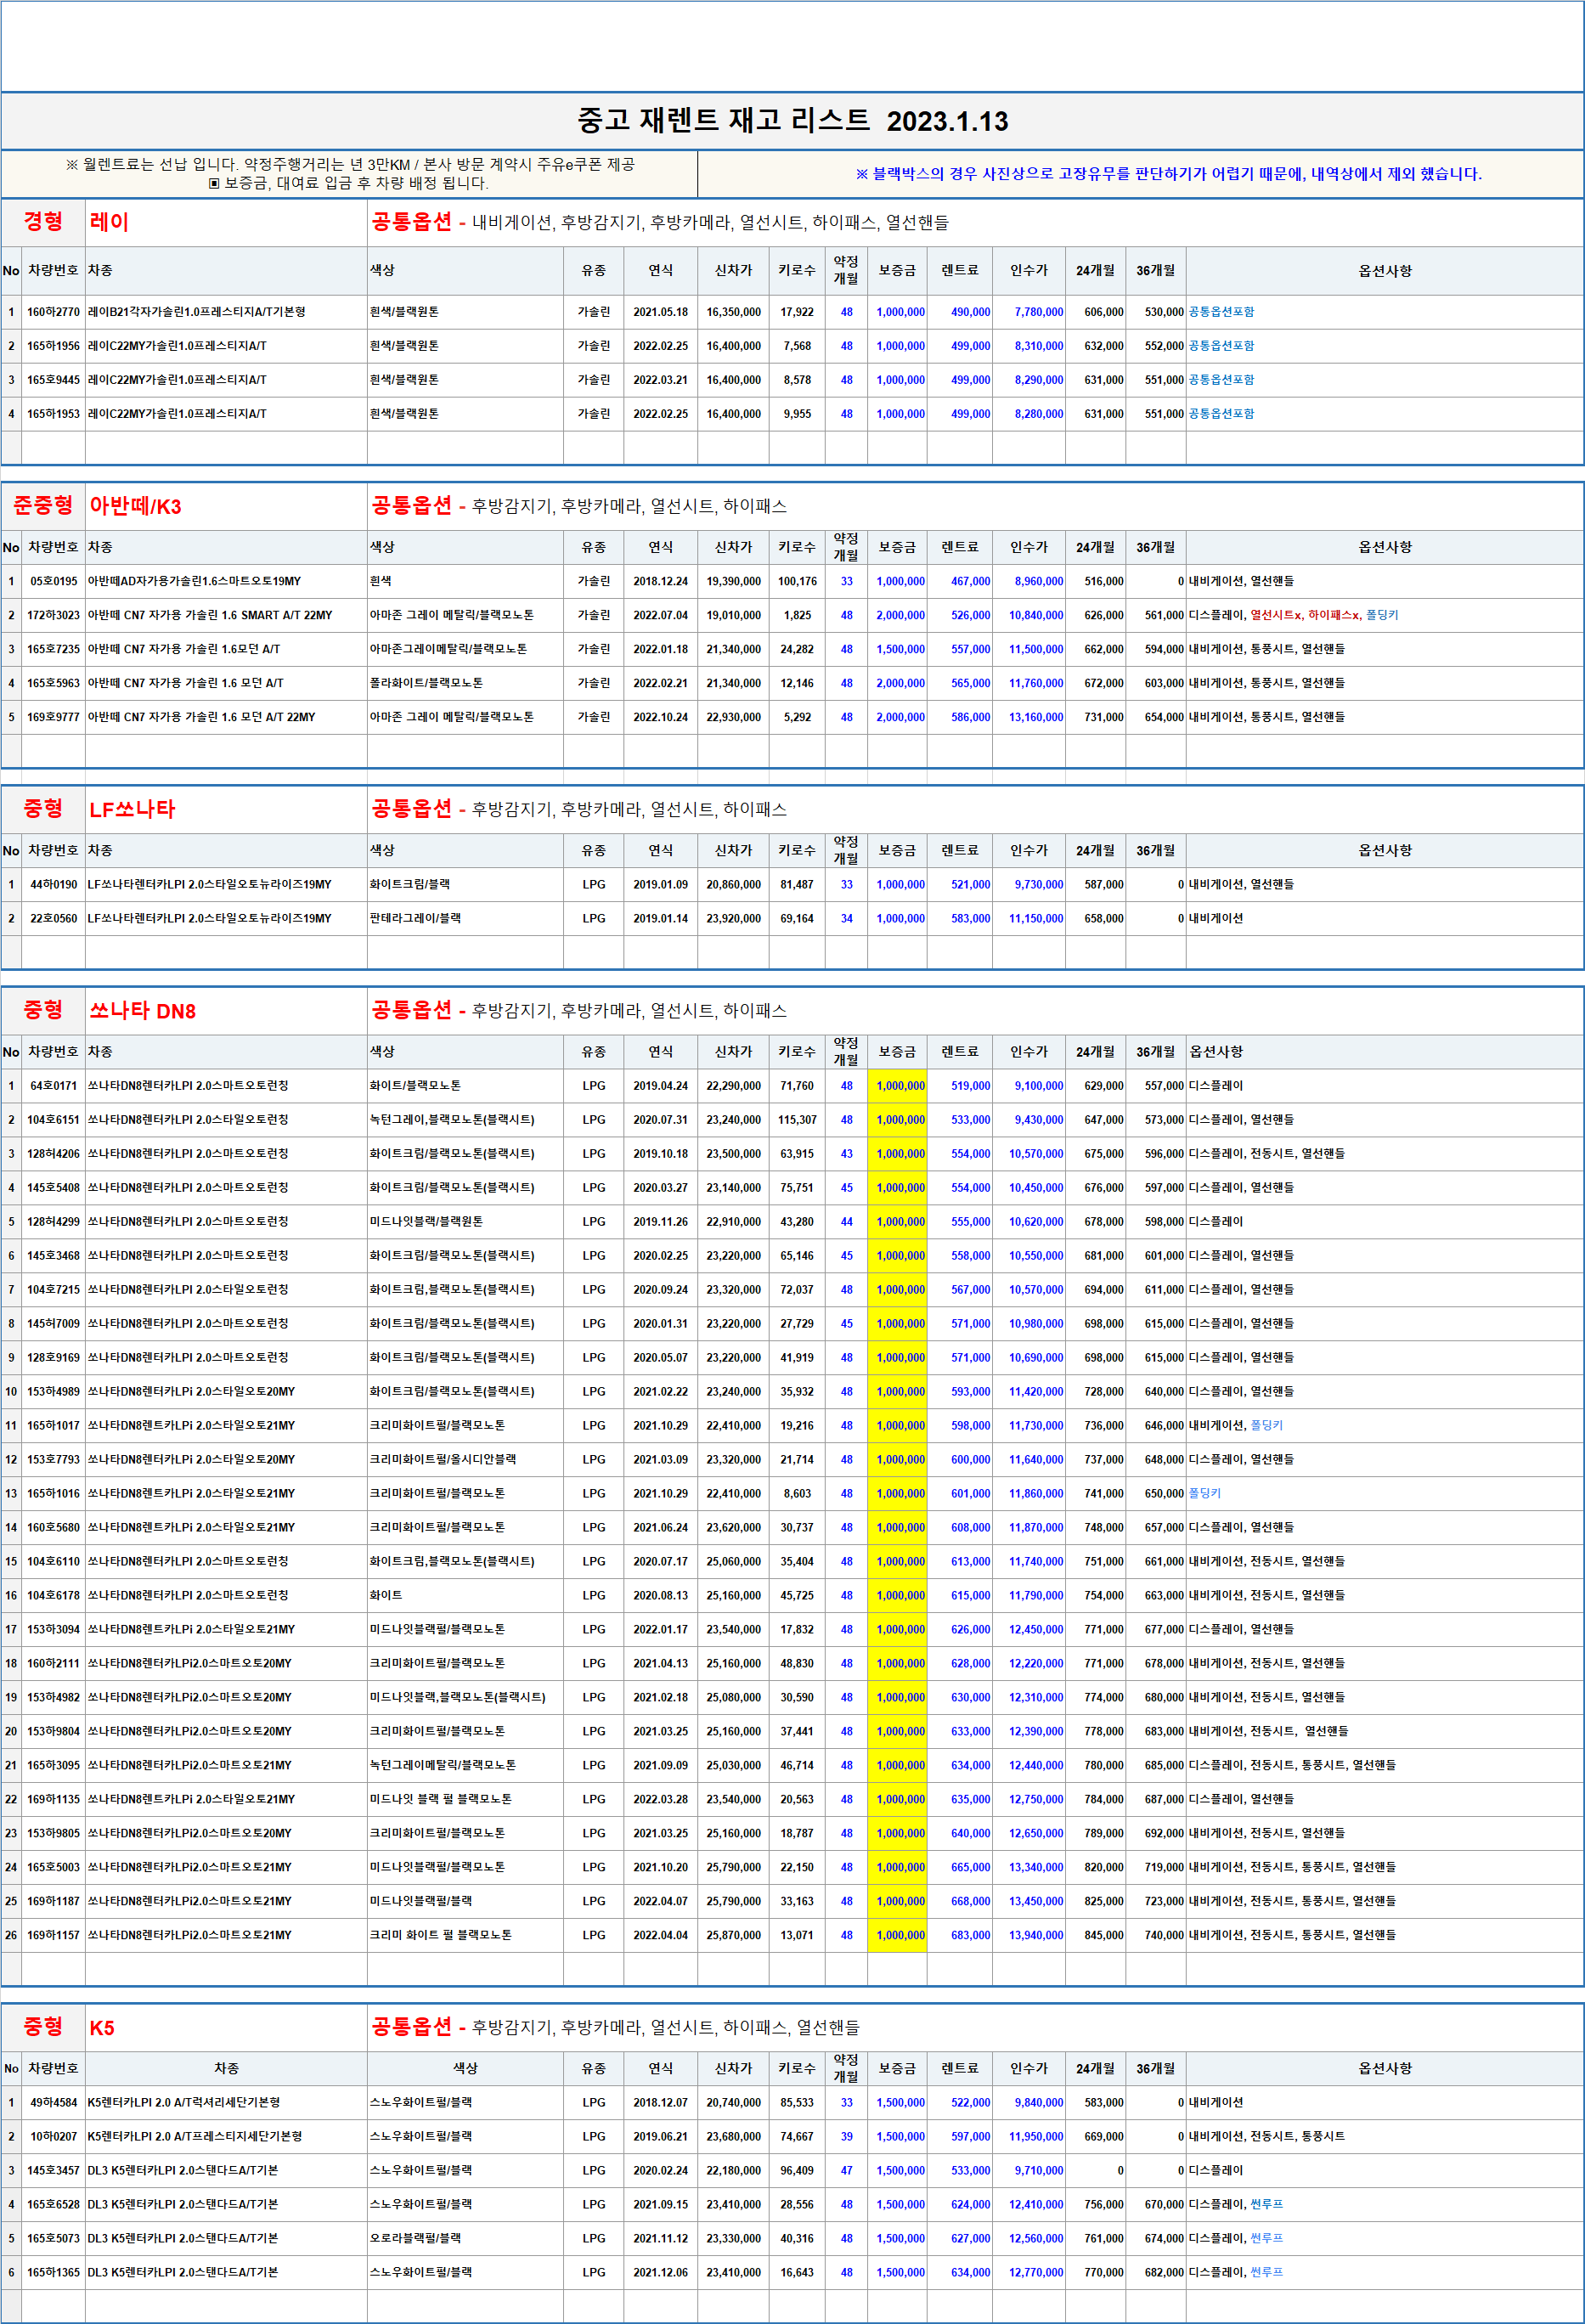Screen dimensions: 1585x2324
Task: Click deposit 1,500,000 in 165호7235 row
Action: [900, 649]
